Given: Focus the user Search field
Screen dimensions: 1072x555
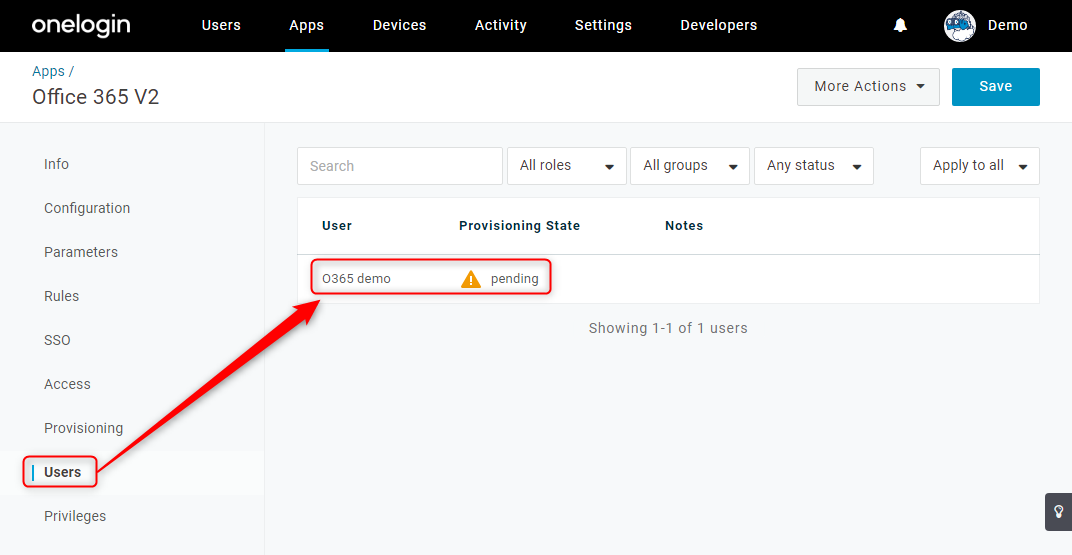Looking at the screenshot, I should [x=400, y=166].
